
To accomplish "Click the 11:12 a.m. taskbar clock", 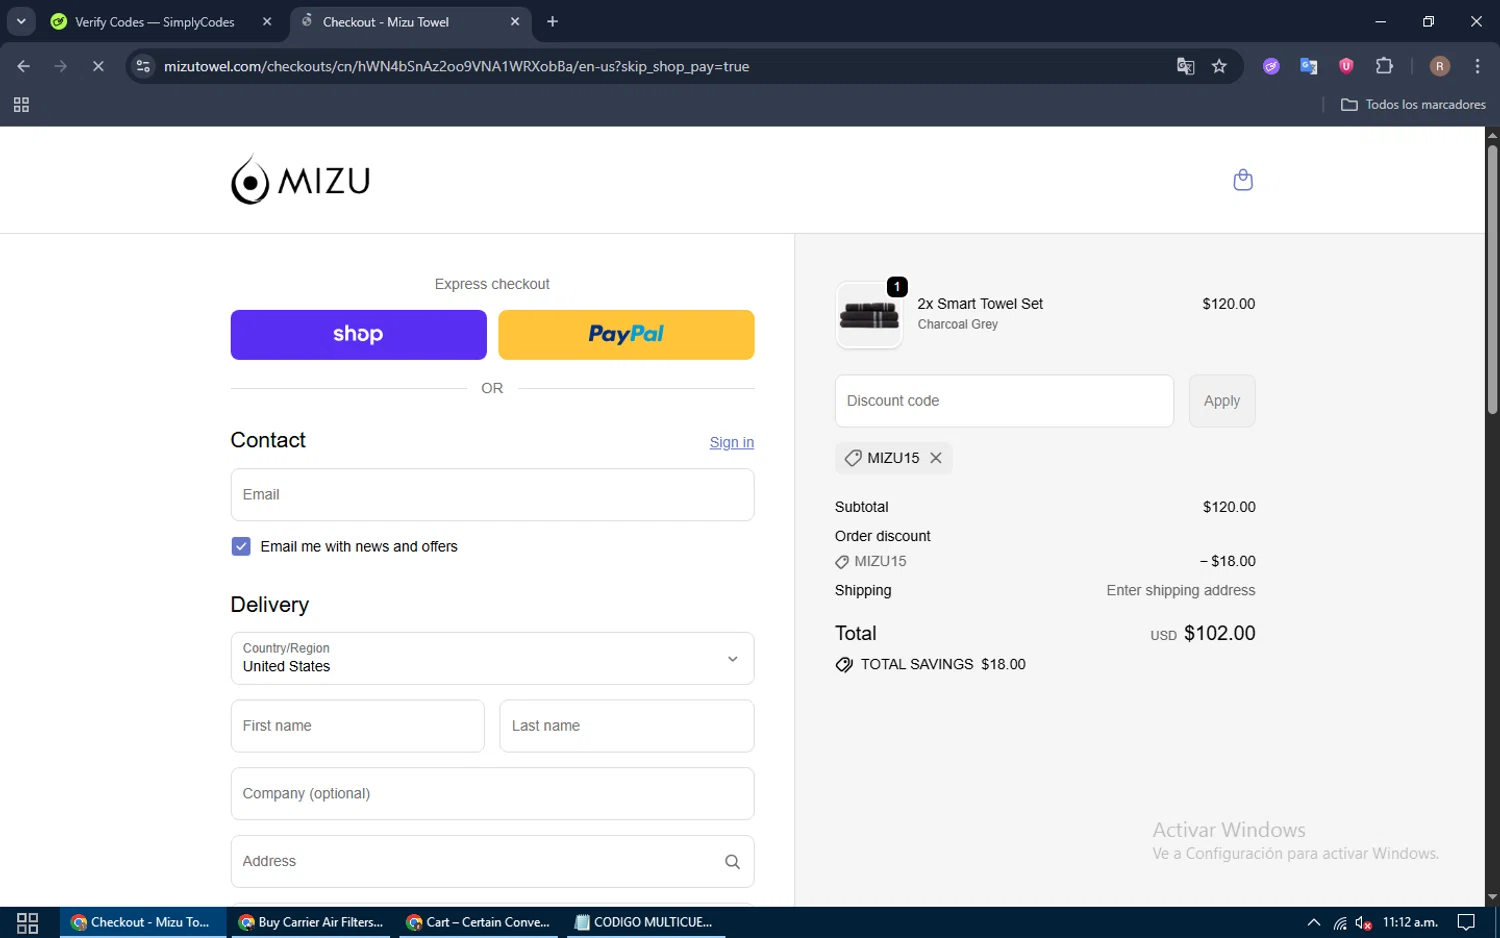I will (x=1410, y=923).
